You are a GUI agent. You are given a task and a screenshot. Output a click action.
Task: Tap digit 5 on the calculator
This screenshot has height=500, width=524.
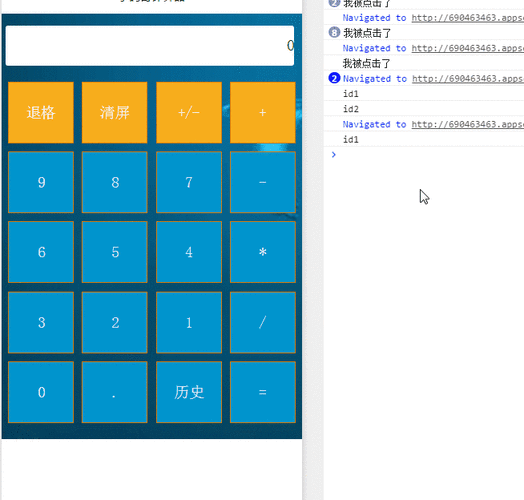pos(115,252)
